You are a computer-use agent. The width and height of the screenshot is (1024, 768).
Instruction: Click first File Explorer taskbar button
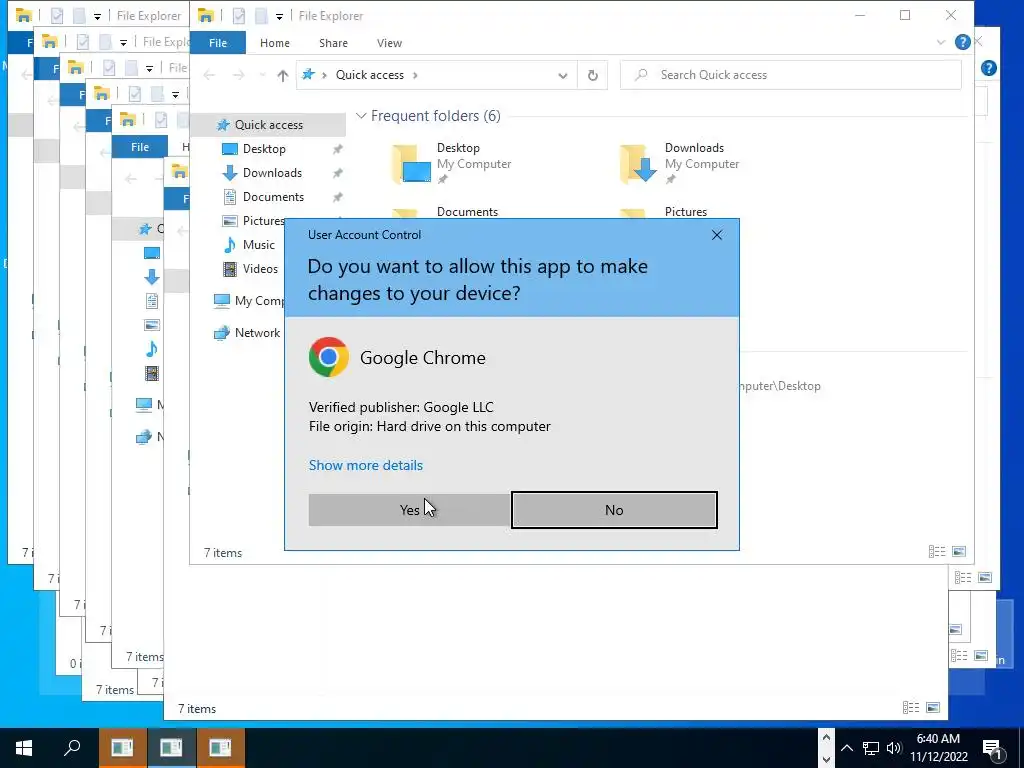[x=122, y=748]
